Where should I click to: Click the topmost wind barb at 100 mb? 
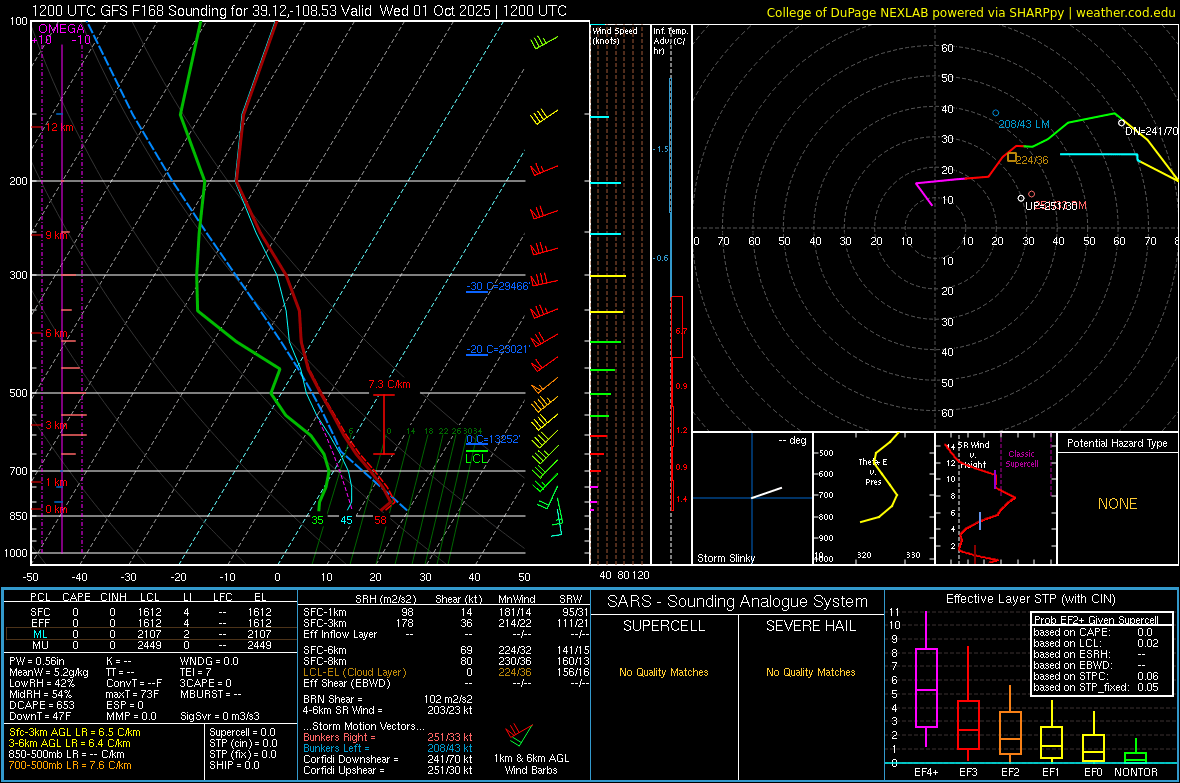pos(544,41)
